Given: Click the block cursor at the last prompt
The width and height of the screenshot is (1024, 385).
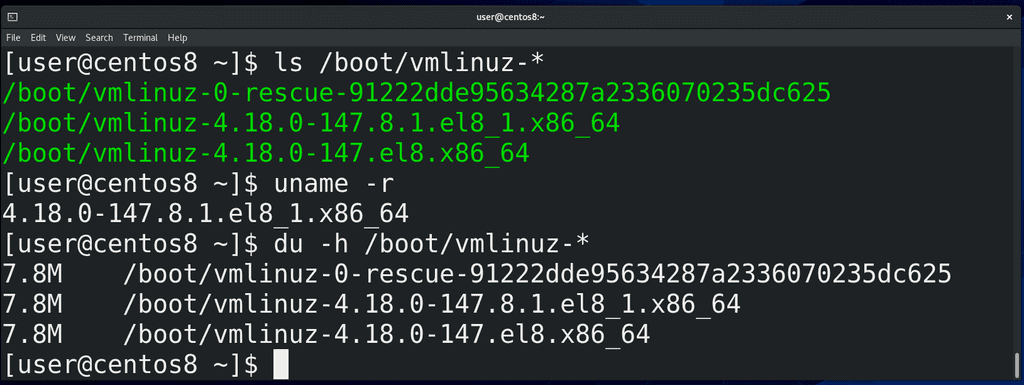Looking at the screenshot, I should pos(281,364).
